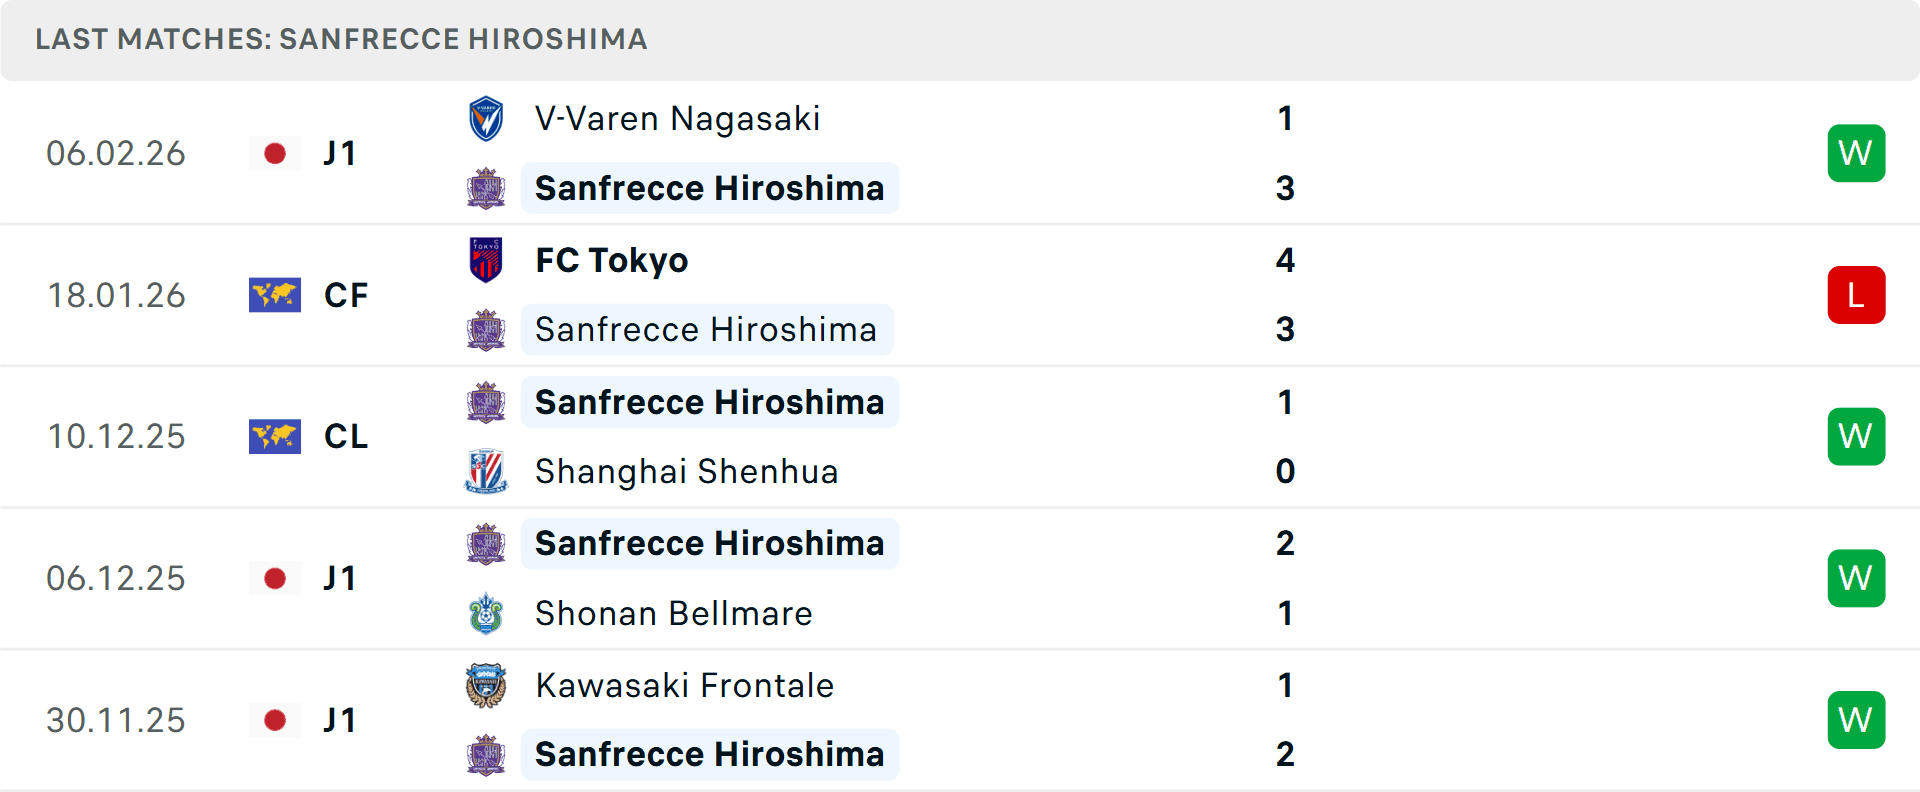Click the J1 icon on the 30.11.25 row
This screenshot has width=1920, height=792.
275,719
